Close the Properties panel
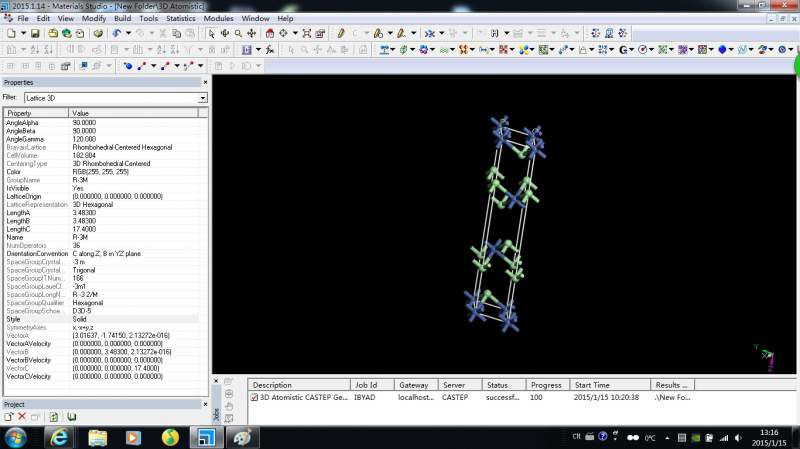Screen dimensions: 800x449 click(x=205, y=82)
